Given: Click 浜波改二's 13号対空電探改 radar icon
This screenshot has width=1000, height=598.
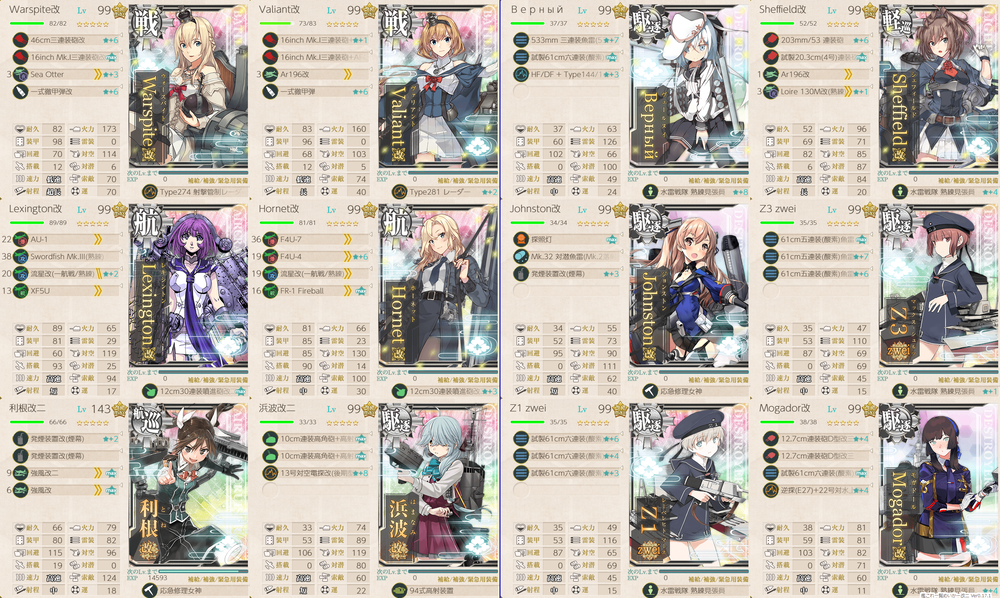Looking at the screenshot, I should tap(270, 474).
